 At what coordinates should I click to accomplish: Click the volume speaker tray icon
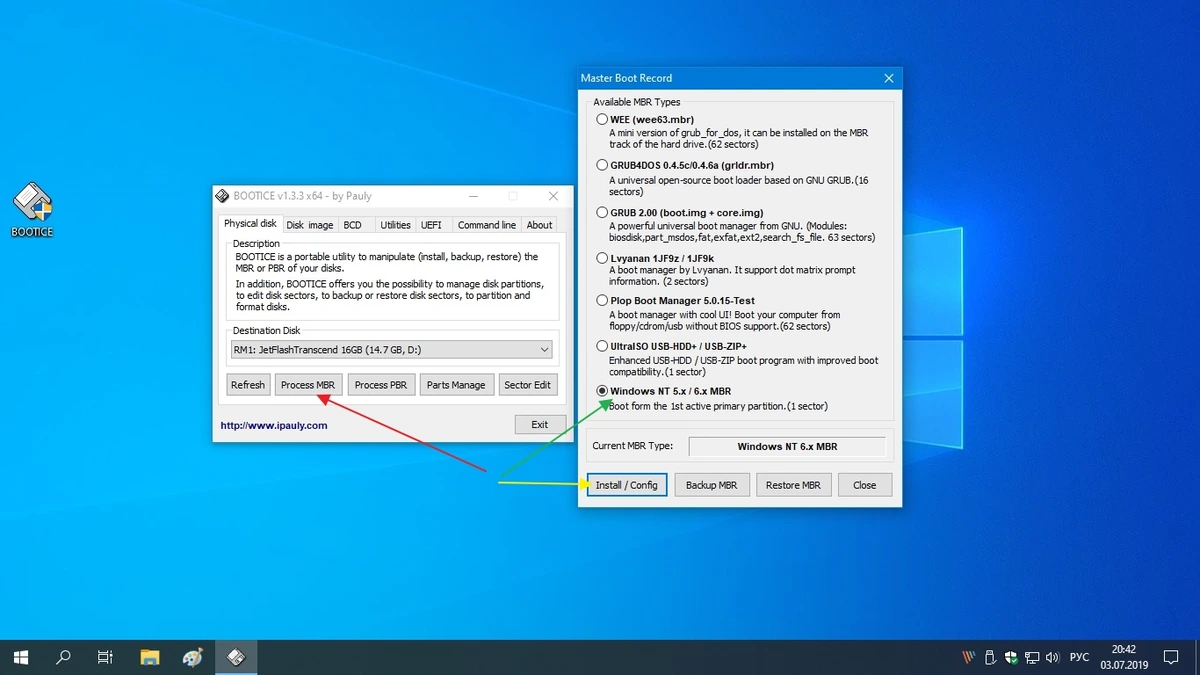[x=1051, y=657]
